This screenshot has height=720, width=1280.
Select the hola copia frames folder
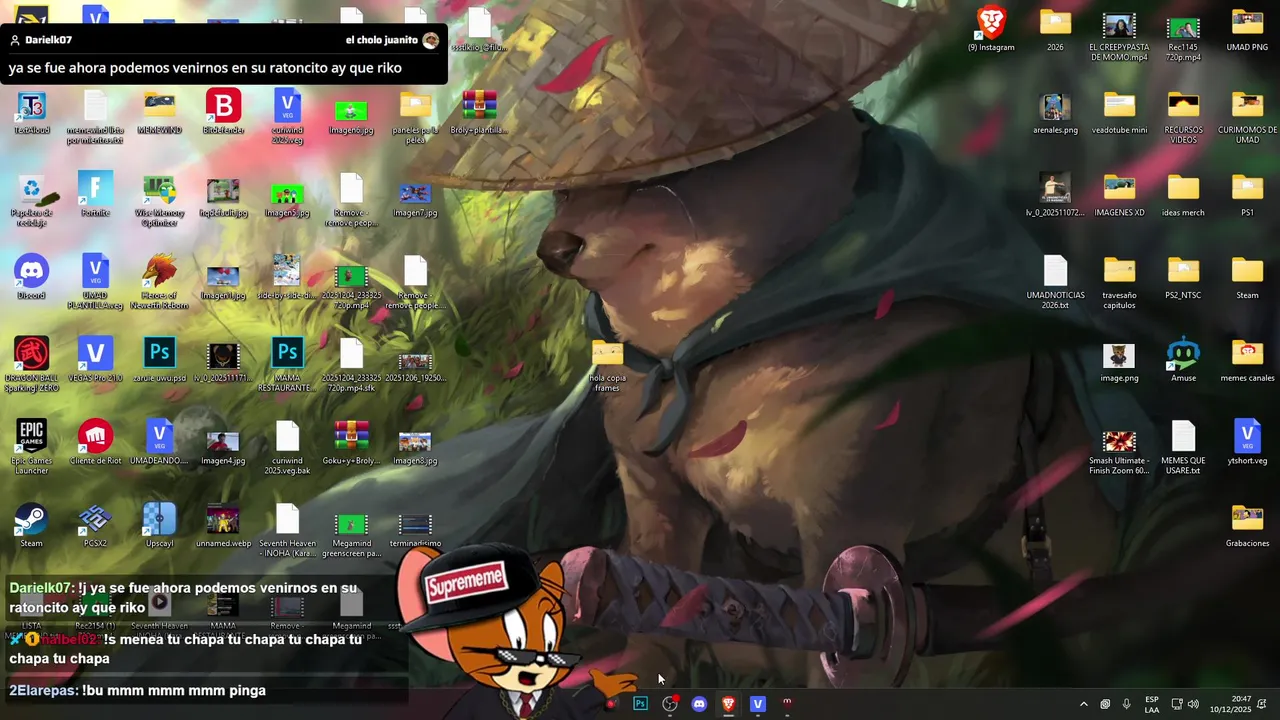[607, 365]
